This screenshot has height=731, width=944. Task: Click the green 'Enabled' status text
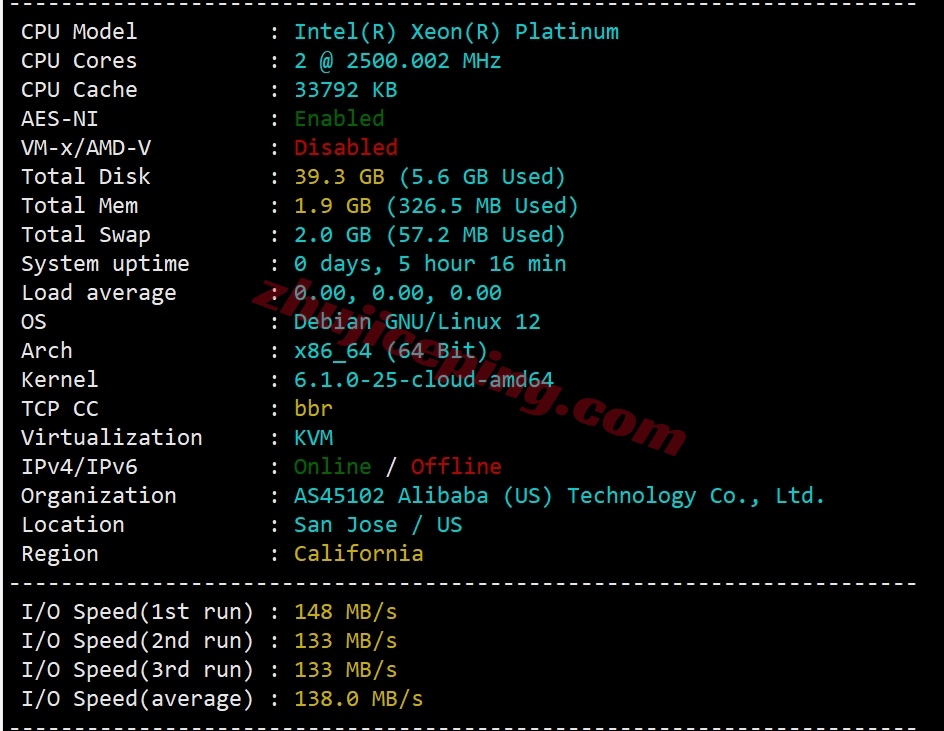coord(339,119)
